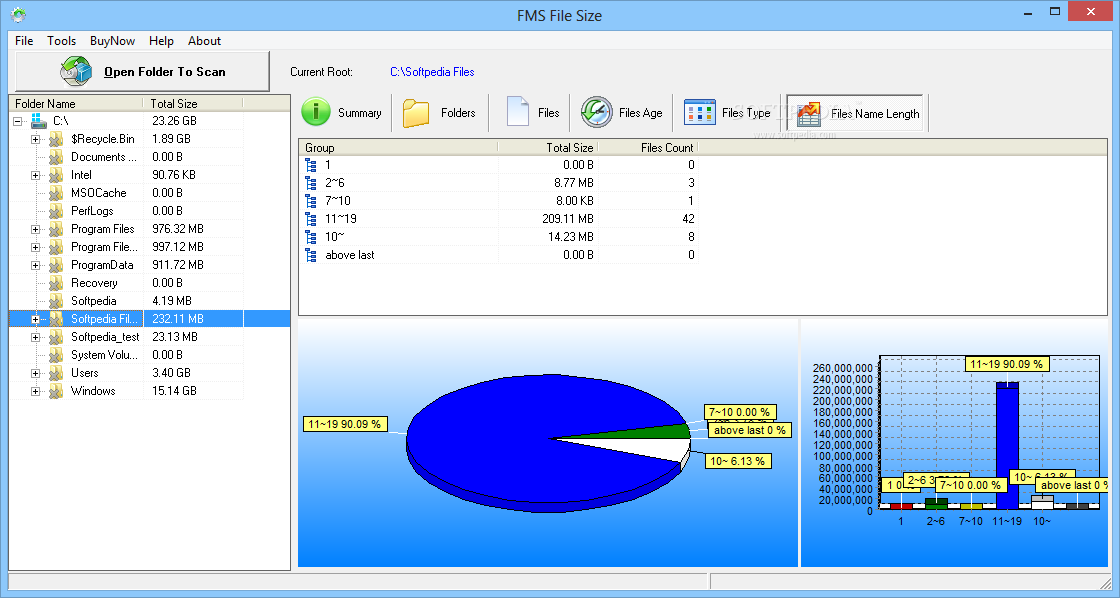Click the group icon for 7~10

point(311,201)
